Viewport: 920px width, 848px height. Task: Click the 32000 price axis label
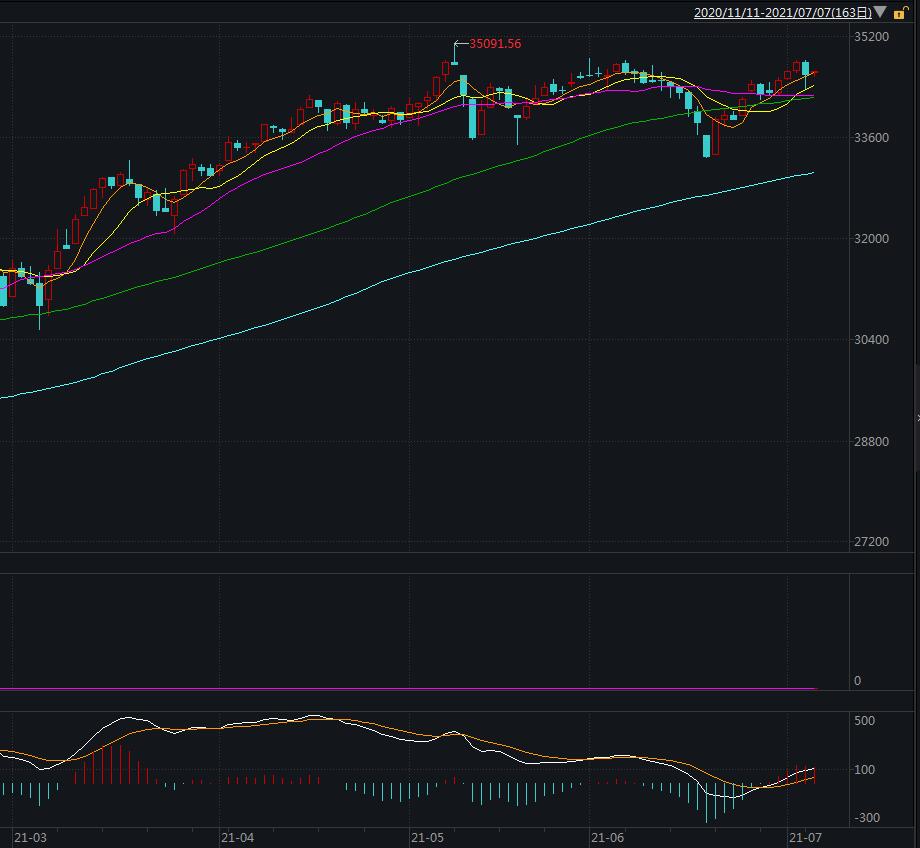tap(871, 239)
